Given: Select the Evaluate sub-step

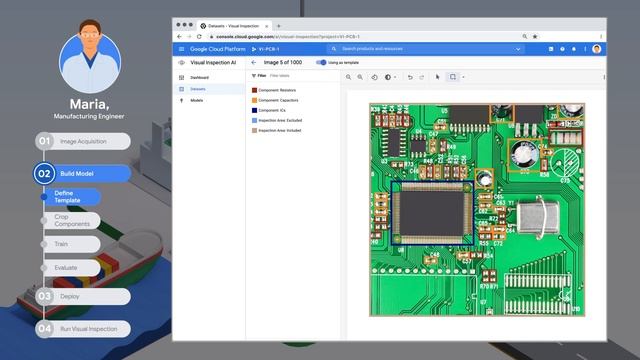Looking at the screenshot, I should click(71, 268).
